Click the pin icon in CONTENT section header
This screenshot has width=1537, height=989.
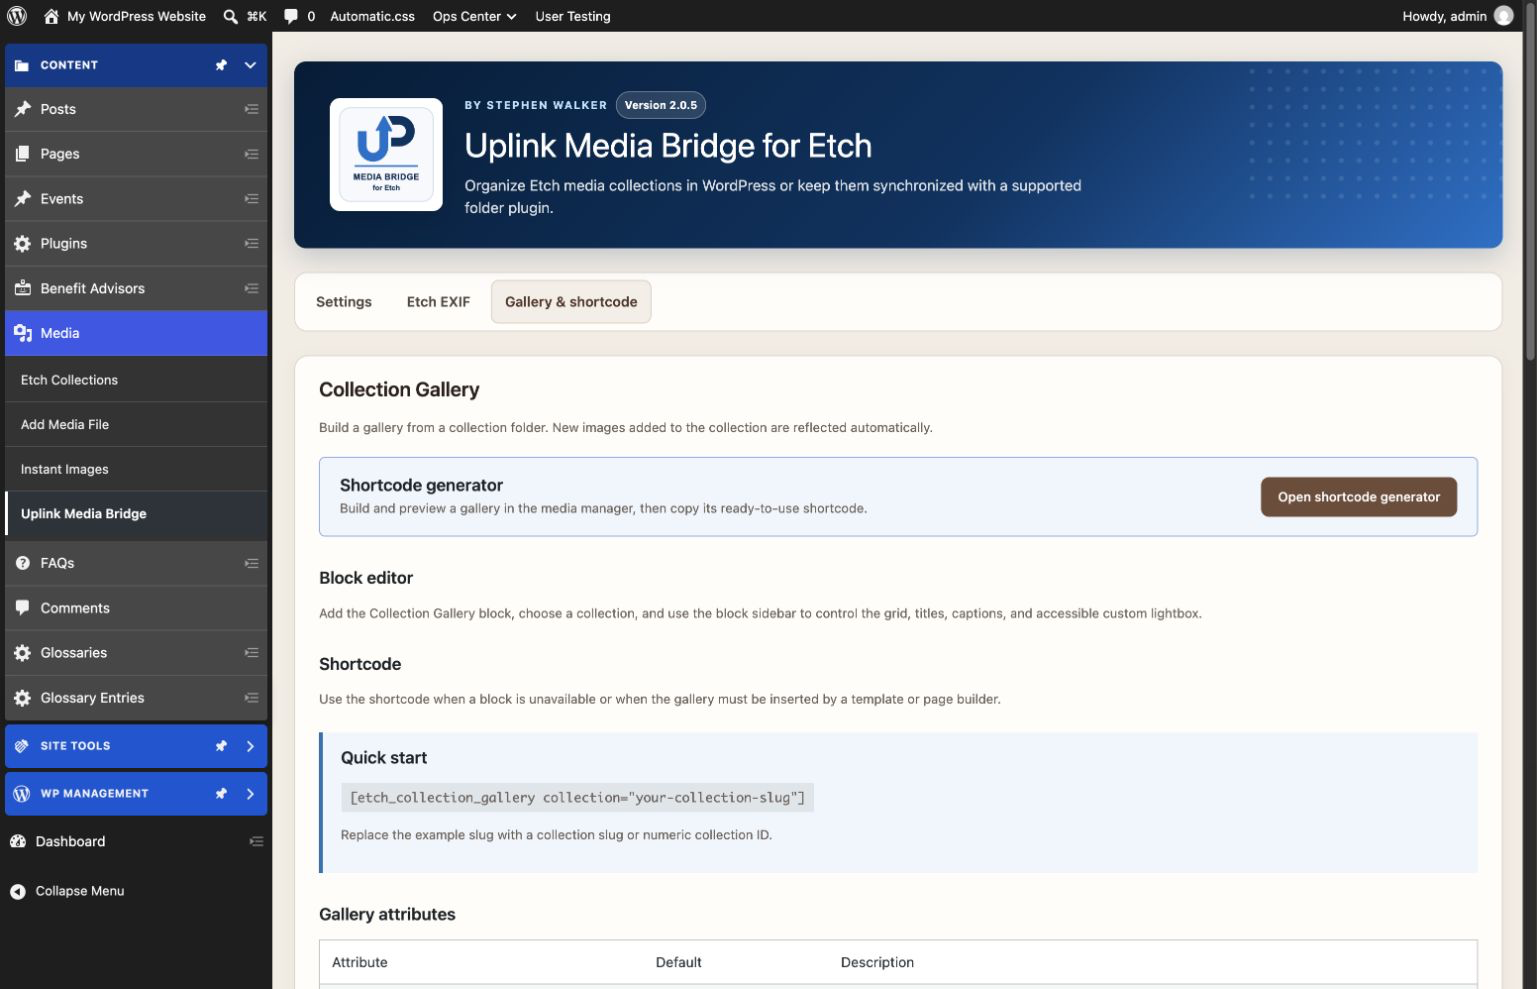pos(221,65)
